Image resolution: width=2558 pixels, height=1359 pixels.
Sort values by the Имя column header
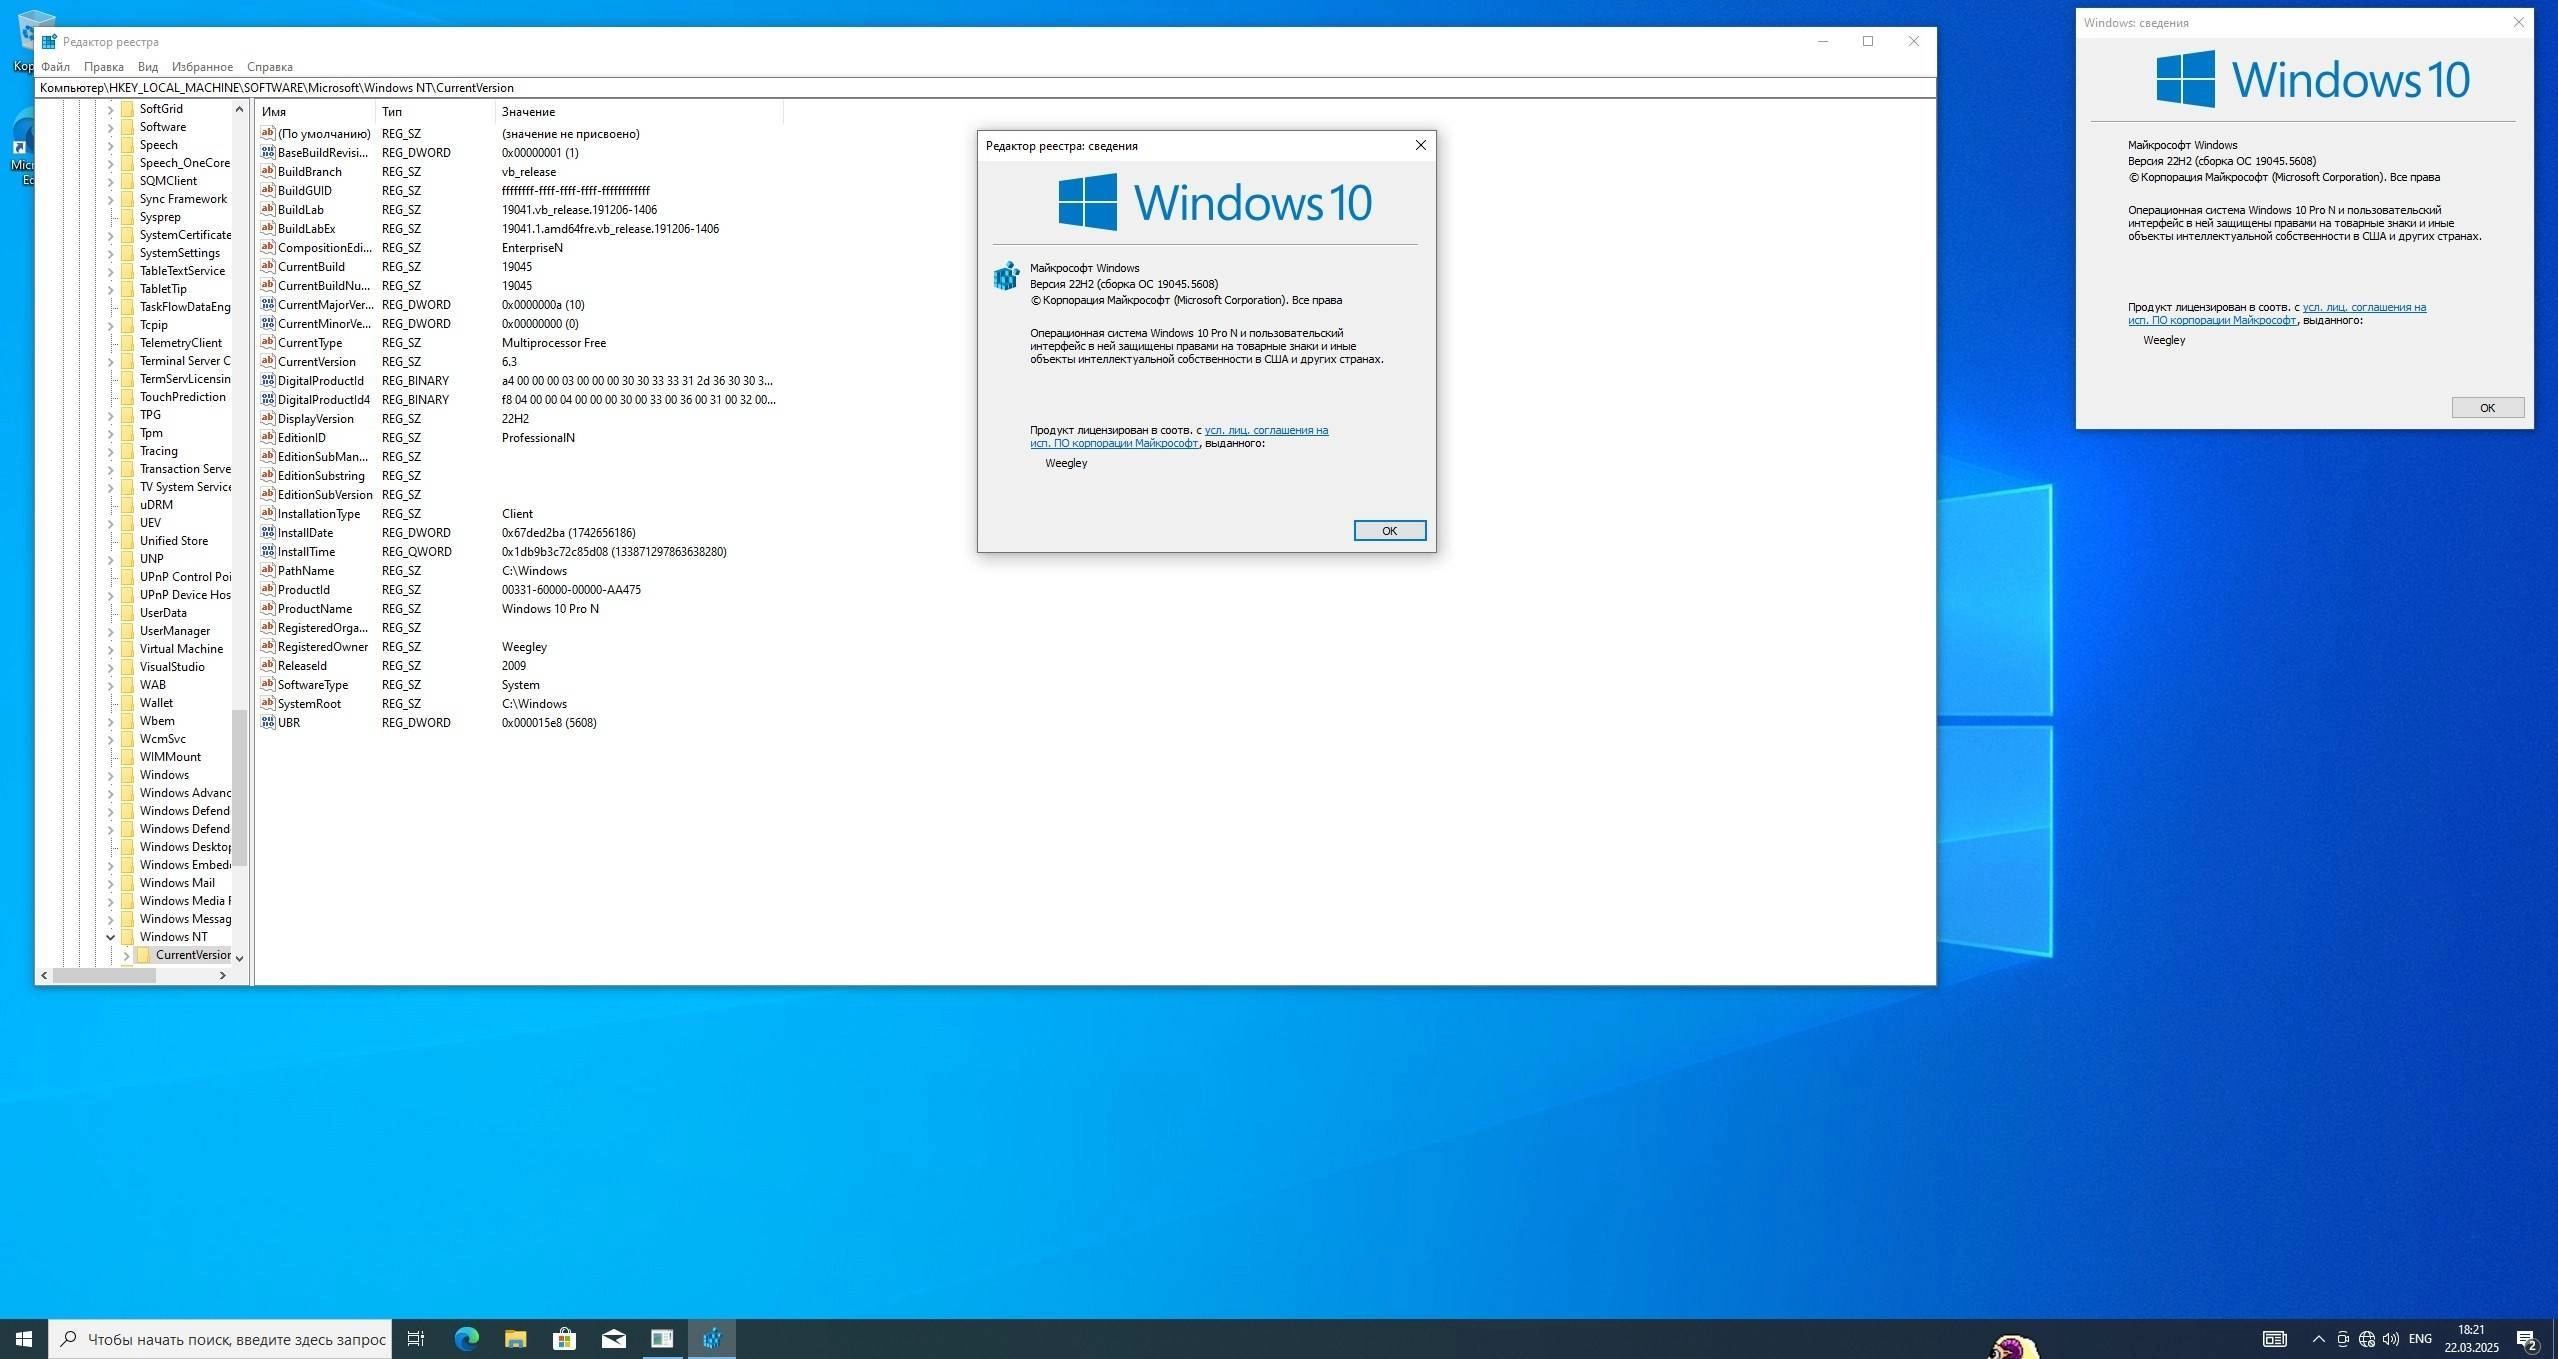315,112
